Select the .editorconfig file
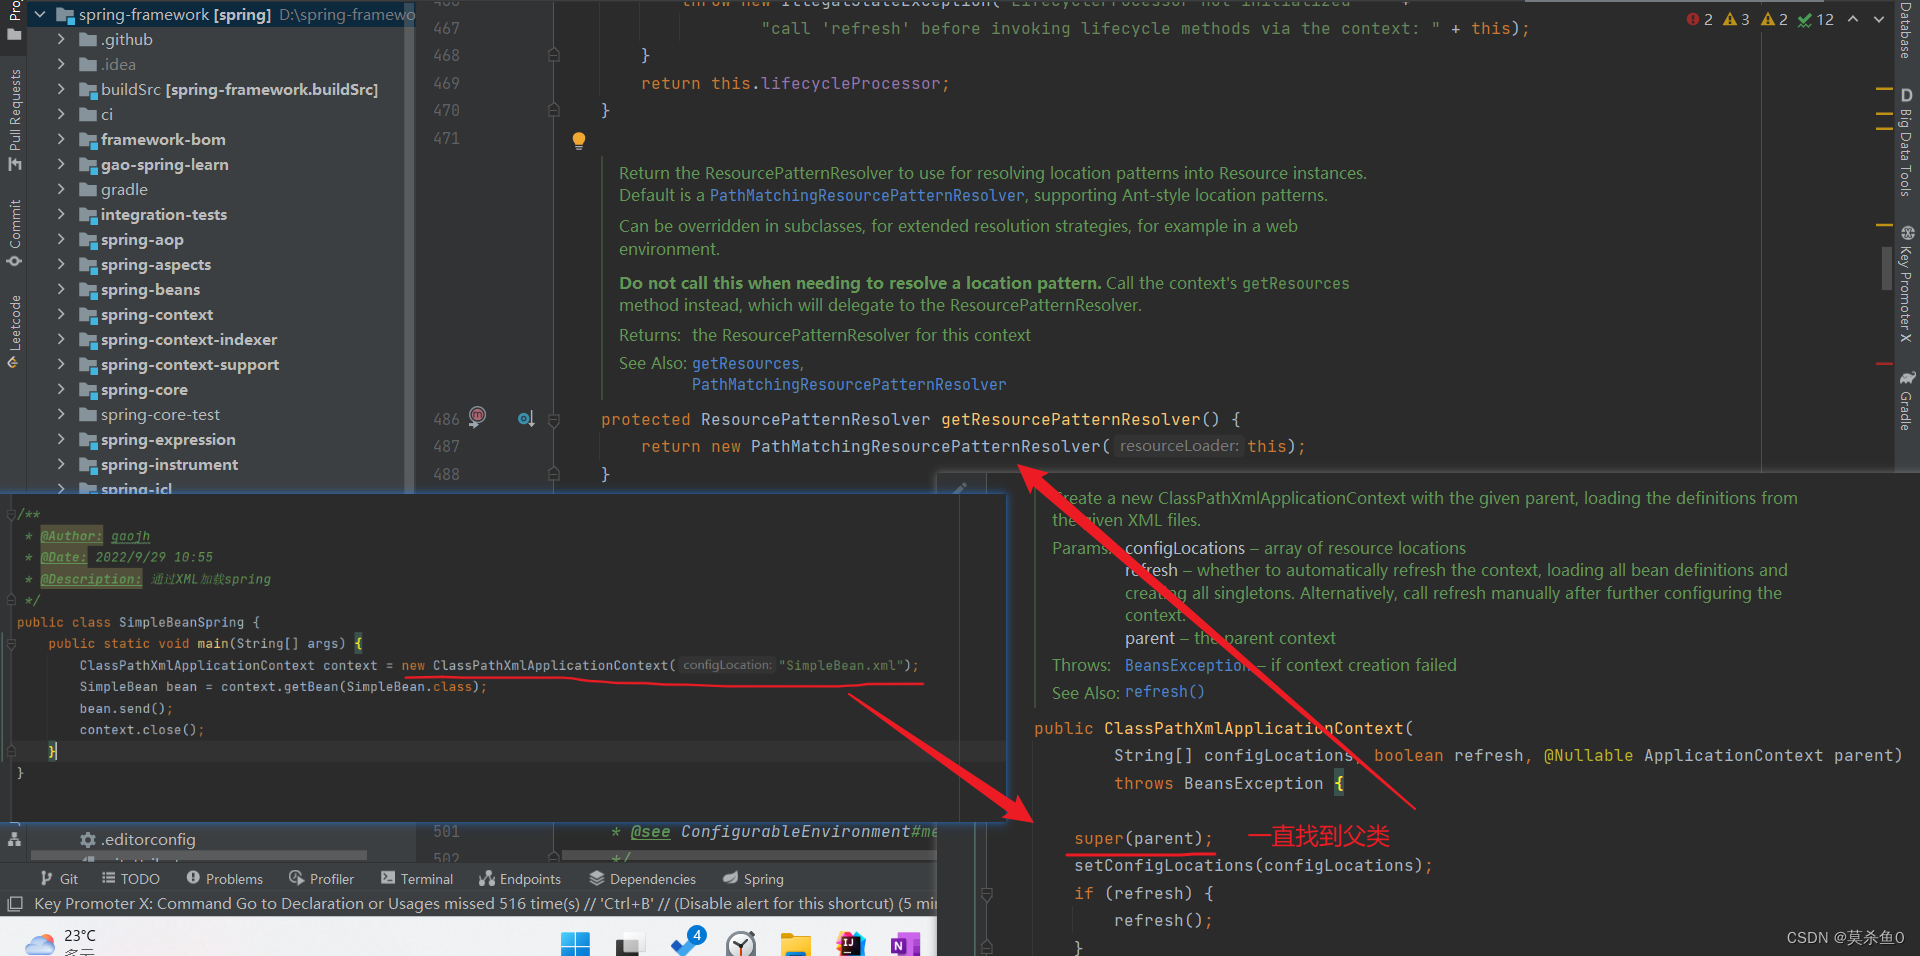The height and width of the screenshot is (956, 1920). tap(148, 840)
